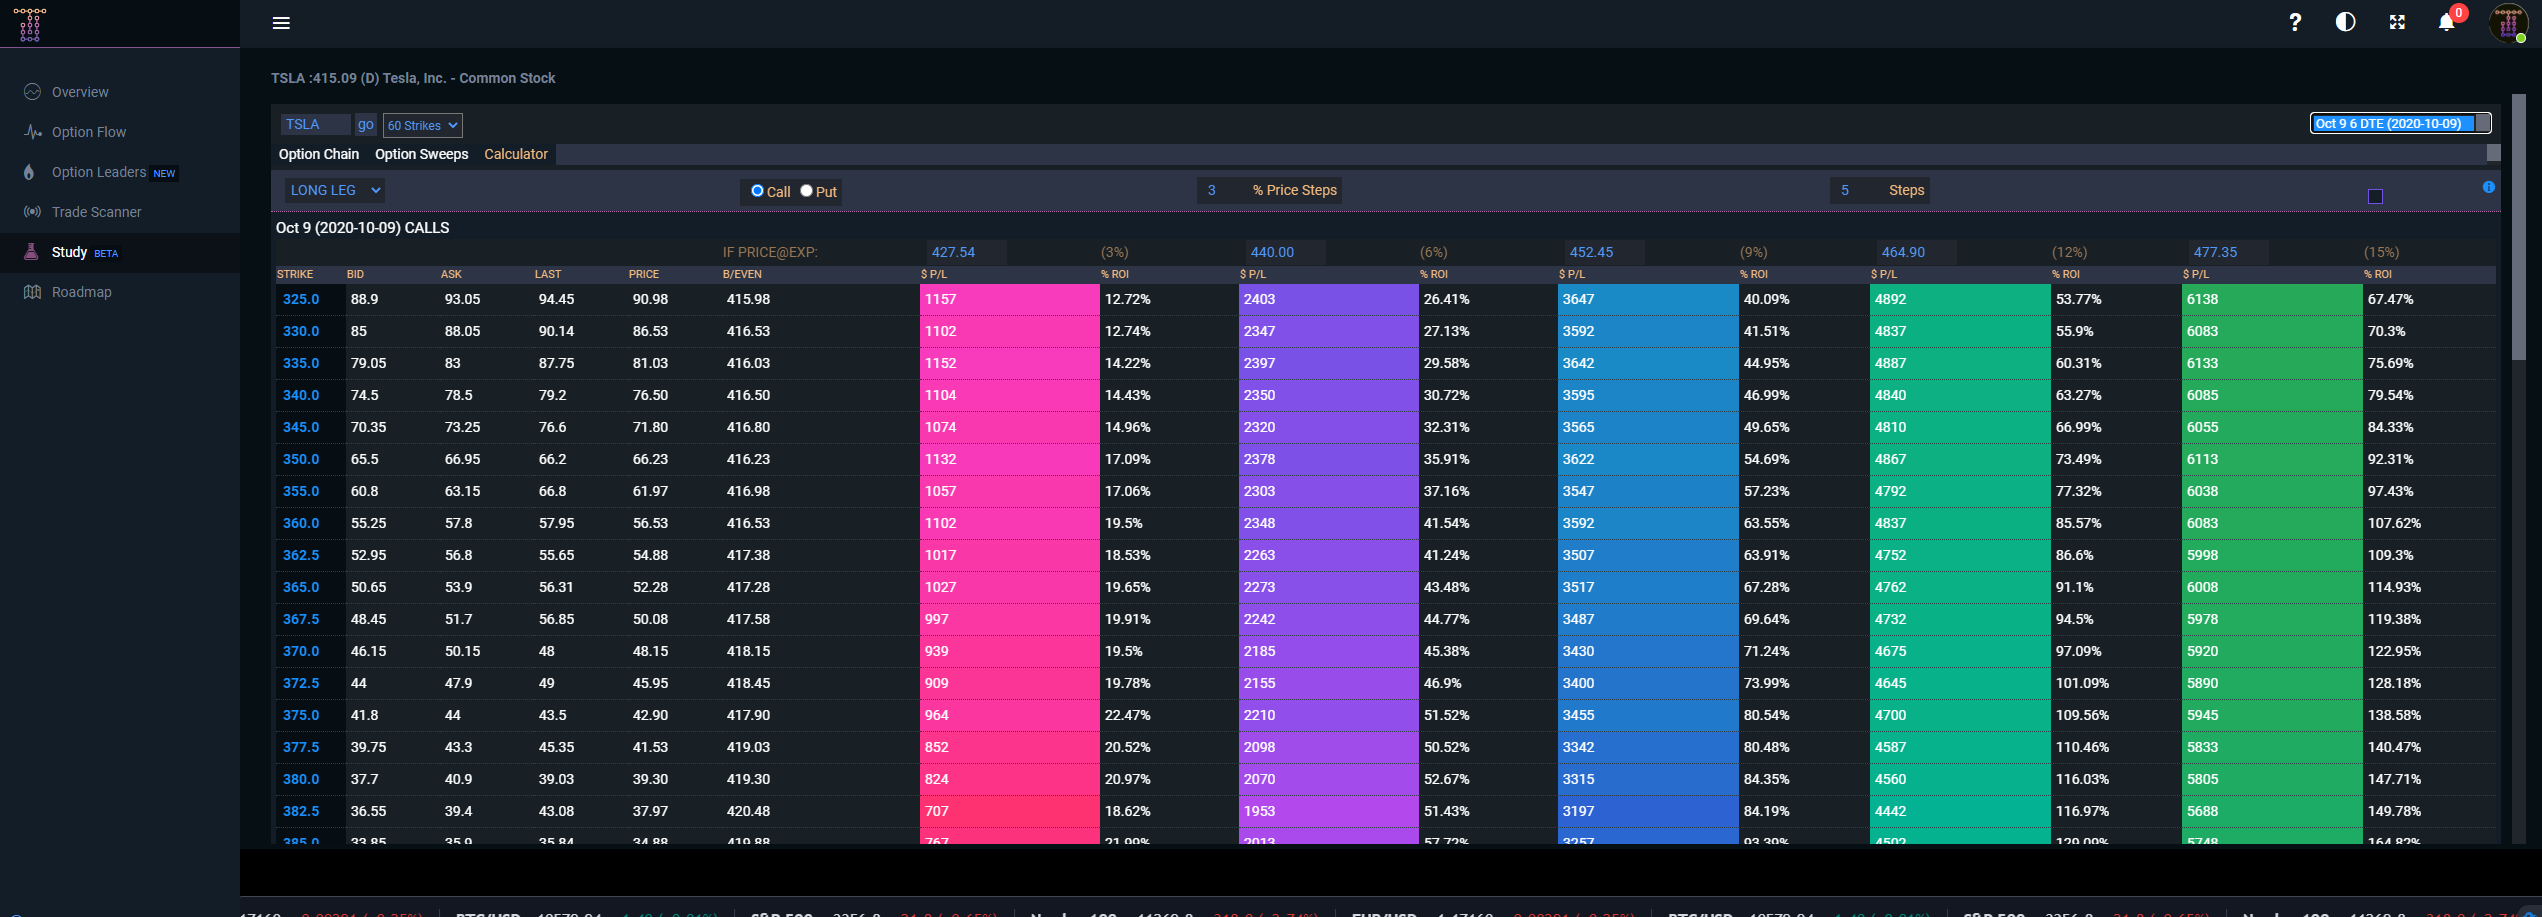Toggle fullscreen mode via expand icon
The height and width of the screenshot is (917, 2542).
[x=2396, y=21]
